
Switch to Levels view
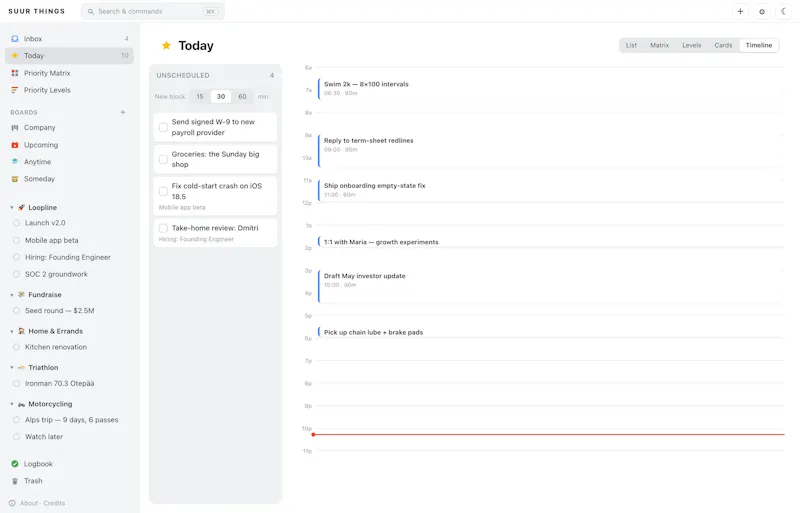(x=691, y=45)
